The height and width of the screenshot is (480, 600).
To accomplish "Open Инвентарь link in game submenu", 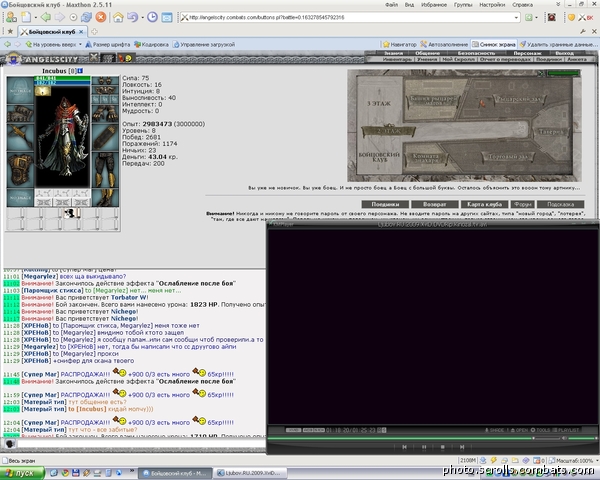I will point(397,59).
